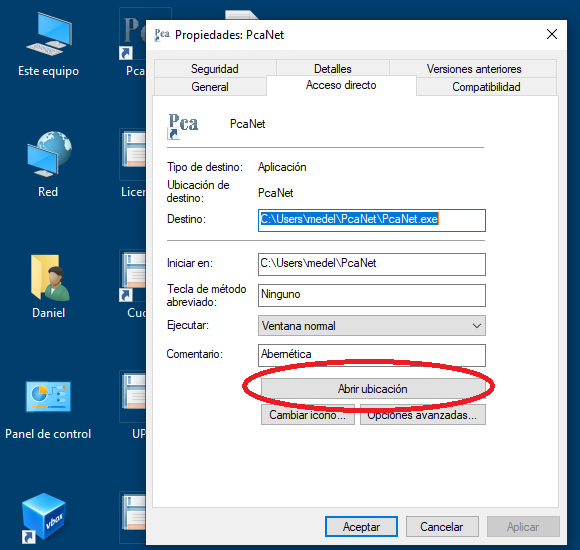This screenshot has height=550, width=580.
Task: Select the Acceso directo tab
Action: [x=341, y=85]
